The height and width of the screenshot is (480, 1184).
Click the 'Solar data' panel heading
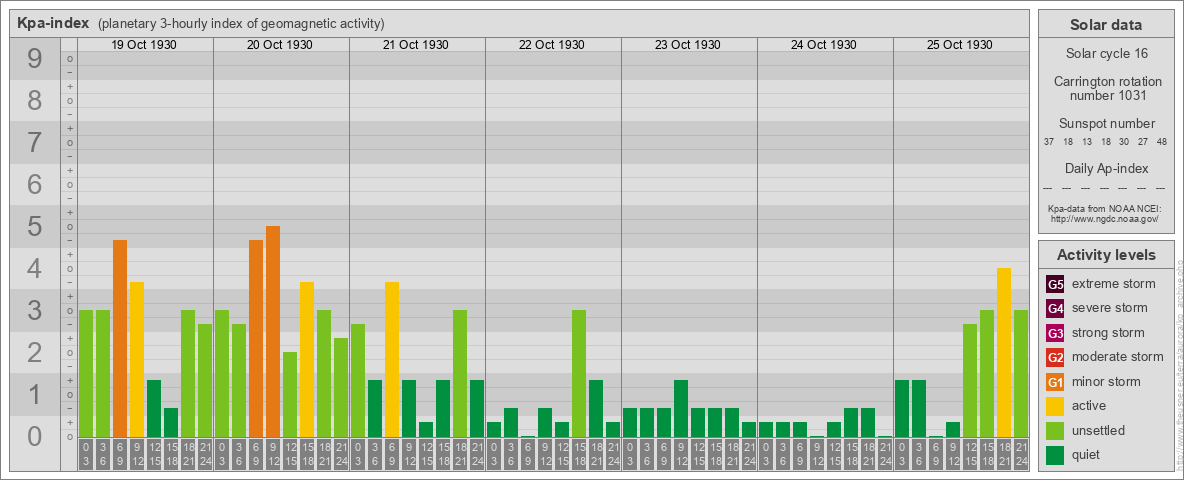pyautogui.click(x=1105, y=25)
